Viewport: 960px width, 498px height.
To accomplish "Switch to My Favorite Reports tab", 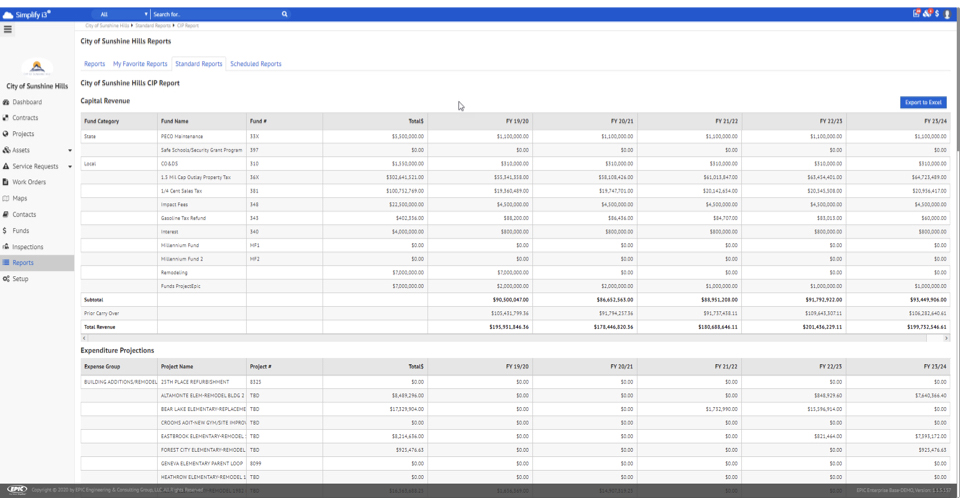I will [140, 64].
